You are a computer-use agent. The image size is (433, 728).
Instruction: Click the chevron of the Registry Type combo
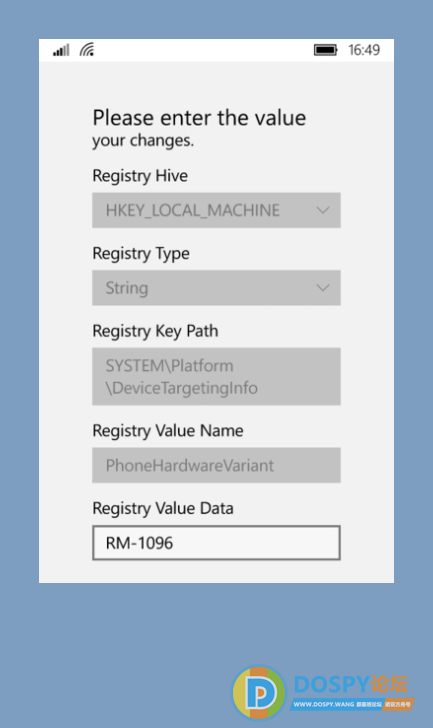323,288
